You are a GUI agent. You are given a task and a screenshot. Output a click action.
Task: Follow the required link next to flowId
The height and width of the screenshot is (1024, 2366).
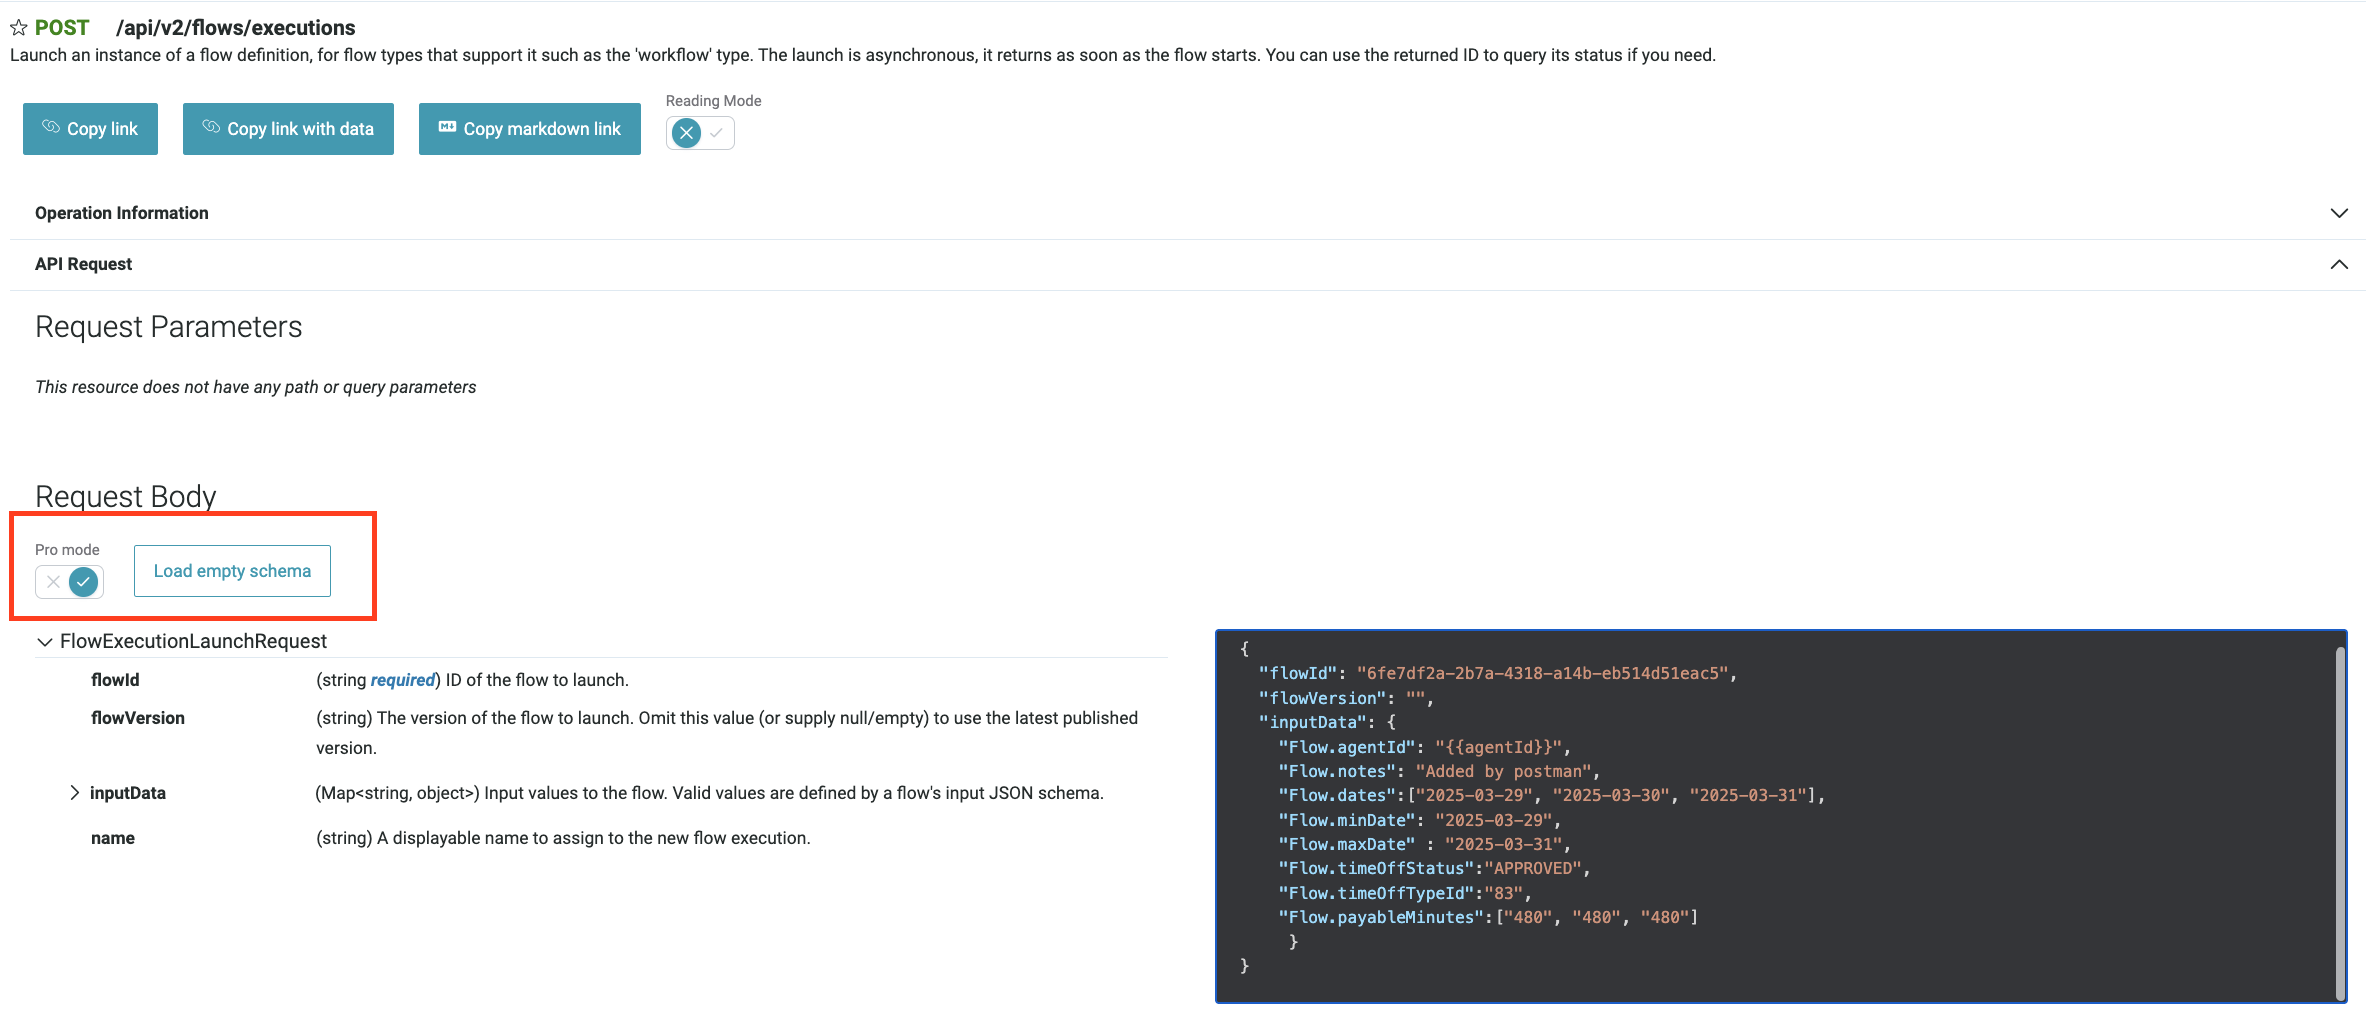402,679
